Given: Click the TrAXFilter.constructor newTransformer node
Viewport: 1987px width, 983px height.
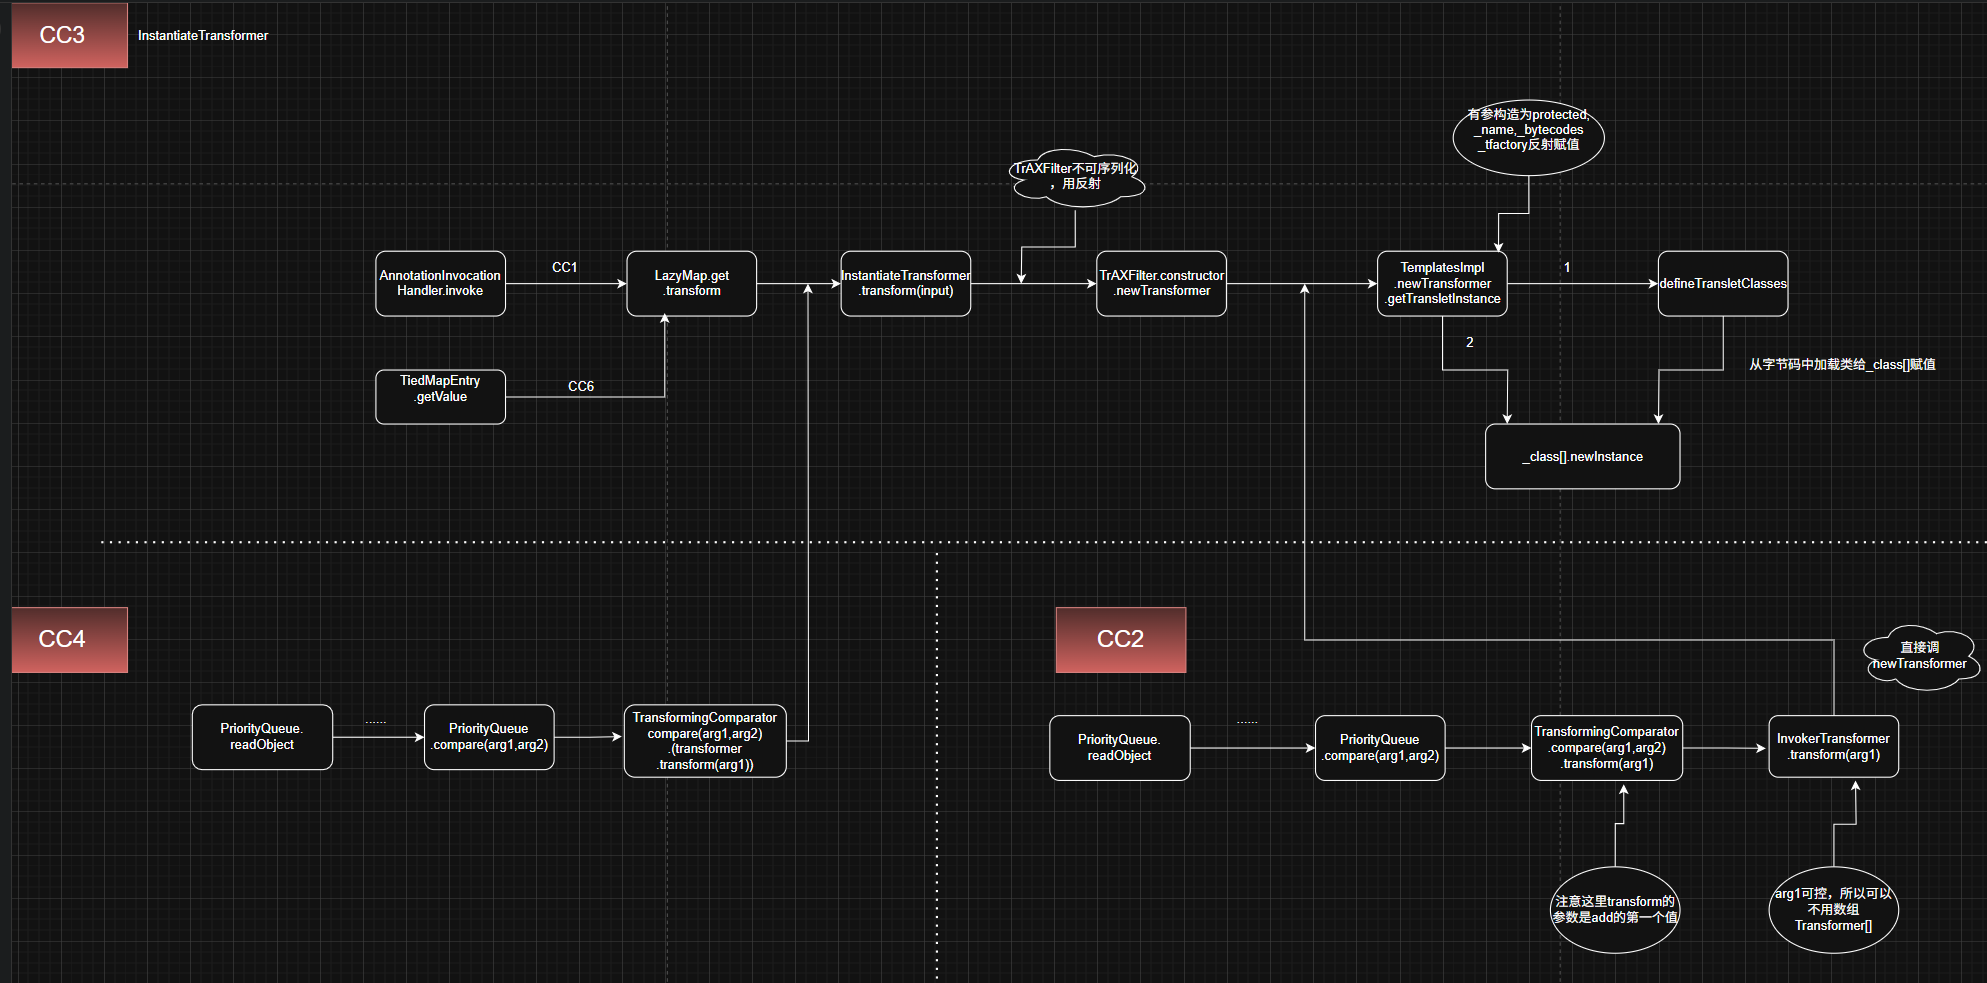Looking at the screenshot, I should tap(1161, 283).
